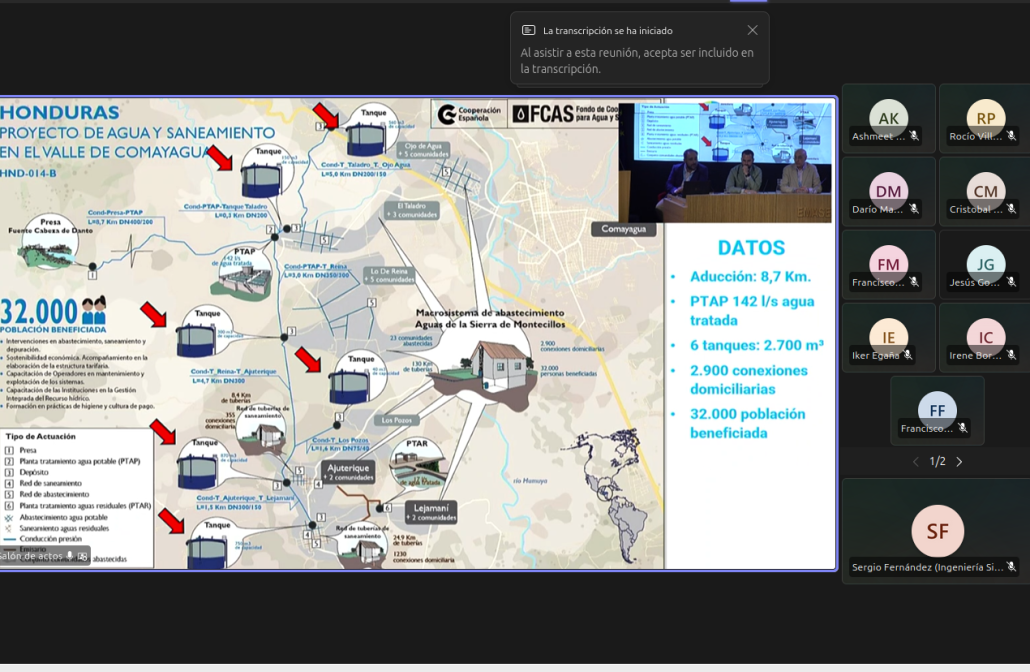Go to previous page of participants
Image resolution: width=1030 pixels, height=672 pixels.
pyautogui.click(x=915, y=462)
